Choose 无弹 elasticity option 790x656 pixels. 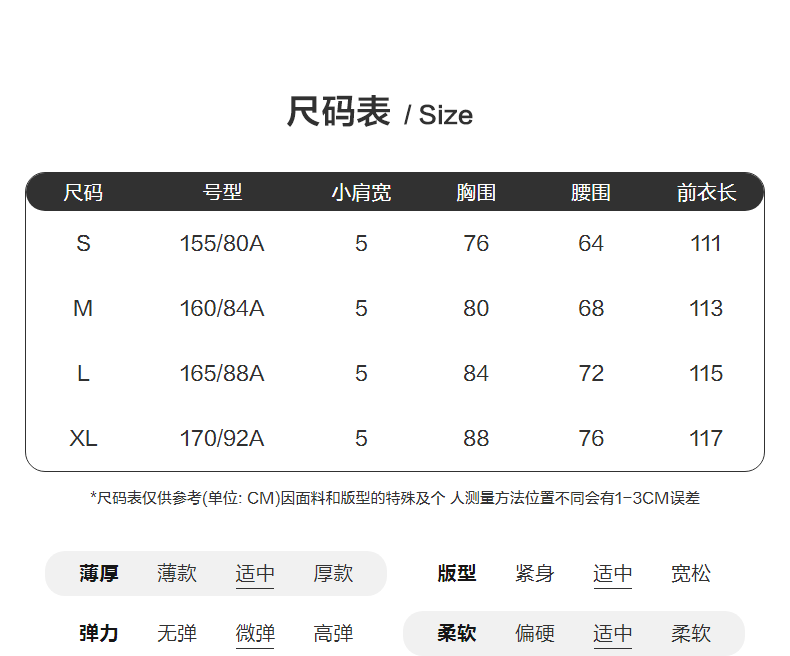point(177,634)
